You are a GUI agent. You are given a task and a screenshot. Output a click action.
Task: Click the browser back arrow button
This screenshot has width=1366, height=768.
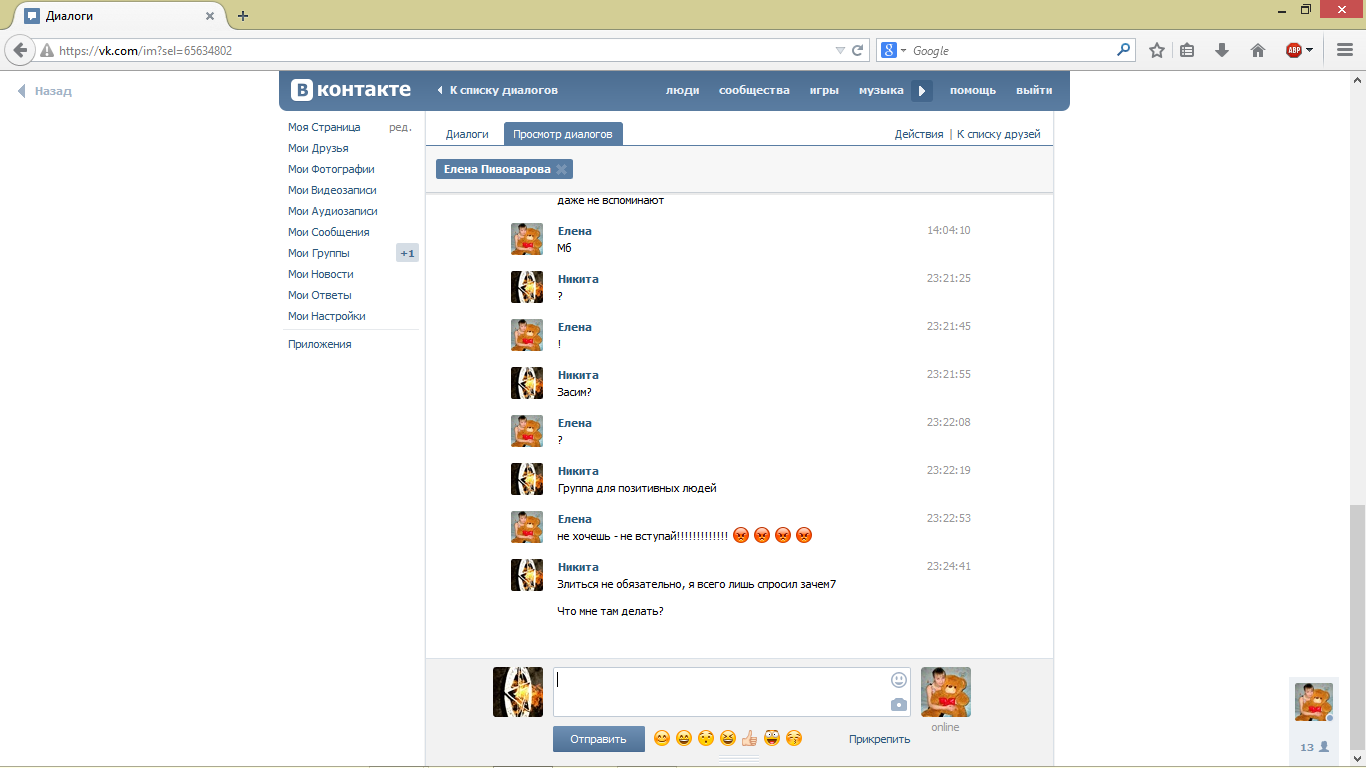pos(19,50)
